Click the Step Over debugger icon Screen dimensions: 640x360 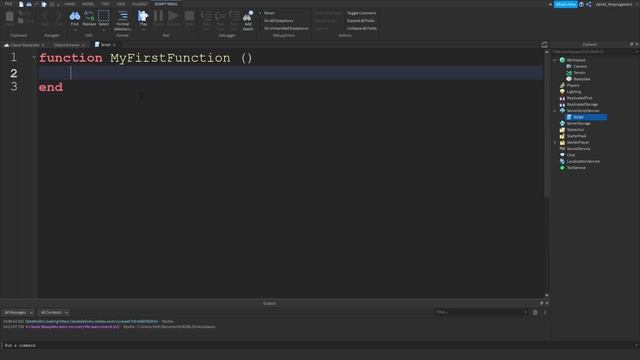point(220,16)
